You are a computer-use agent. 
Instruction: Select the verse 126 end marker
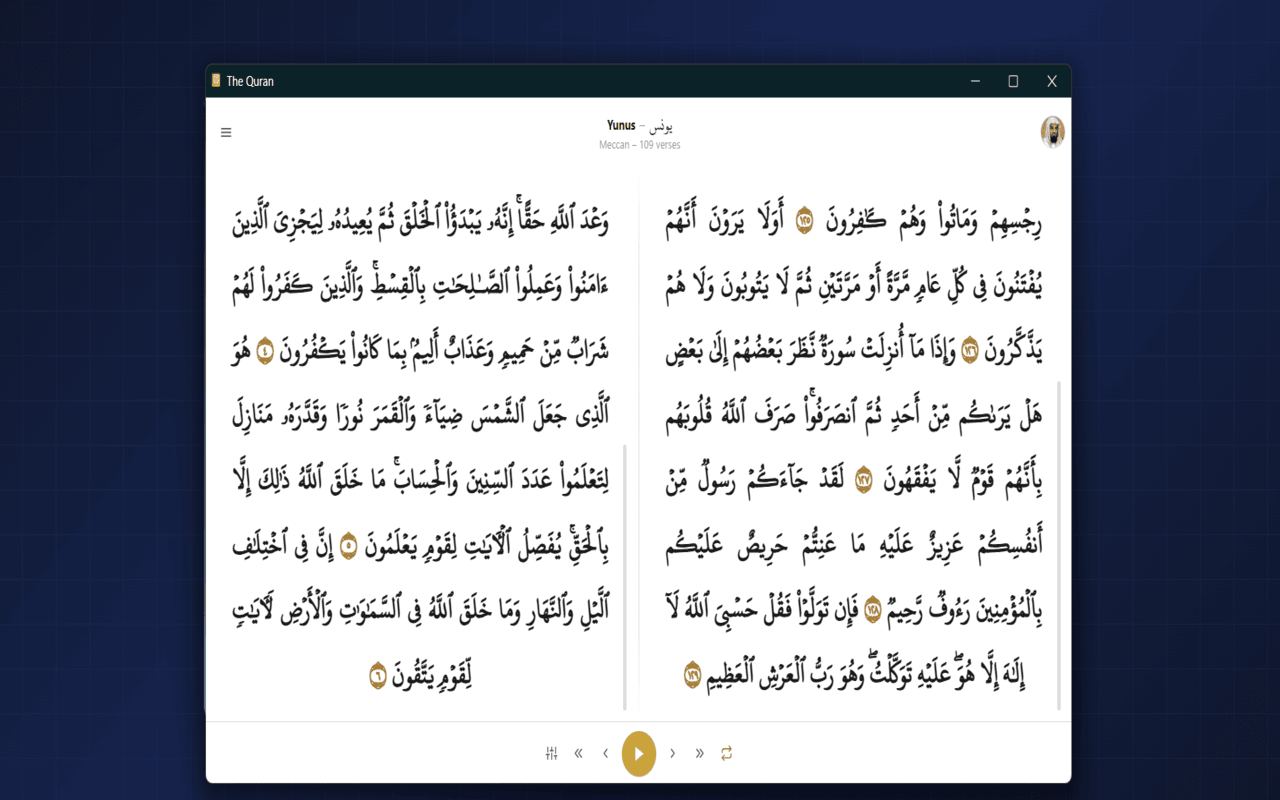tap(970, 352)
